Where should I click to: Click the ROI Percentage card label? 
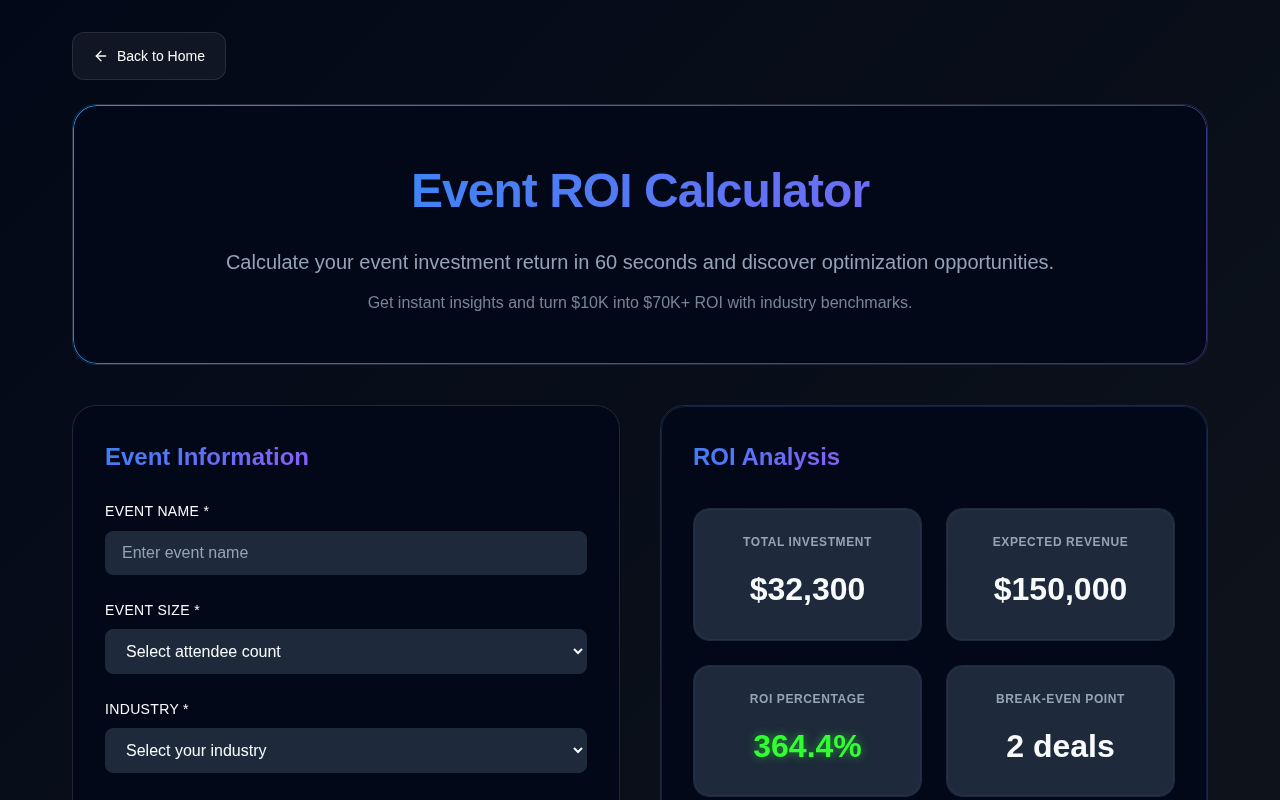(807, 699)
